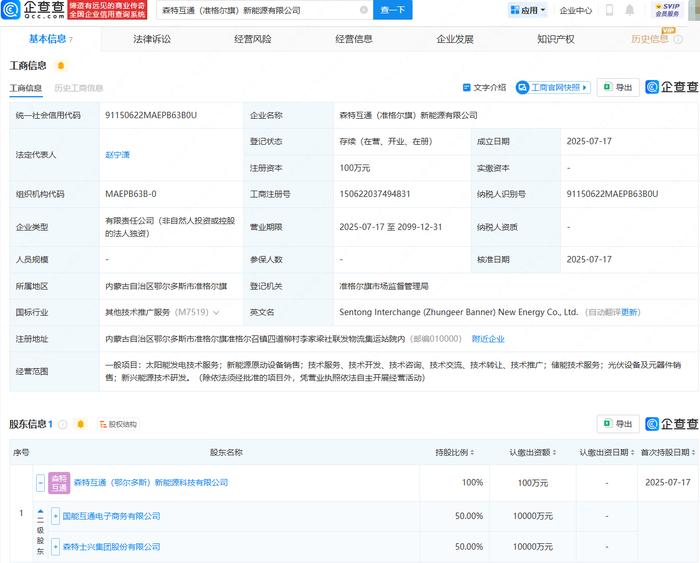Open the 森特互通 shareholder logo thumbnail
Screen dimensions: 700x563
coord(59,483)
